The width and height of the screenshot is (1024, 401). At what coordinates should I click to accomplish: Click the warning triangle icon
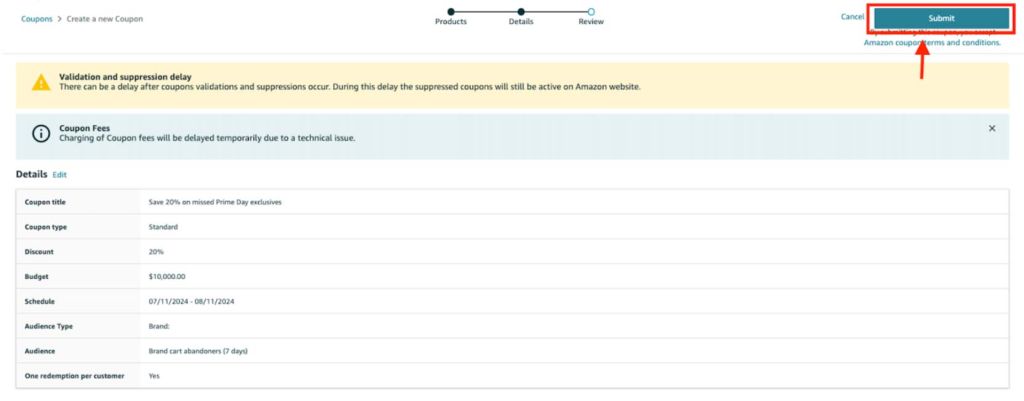[x=40, y=82]
